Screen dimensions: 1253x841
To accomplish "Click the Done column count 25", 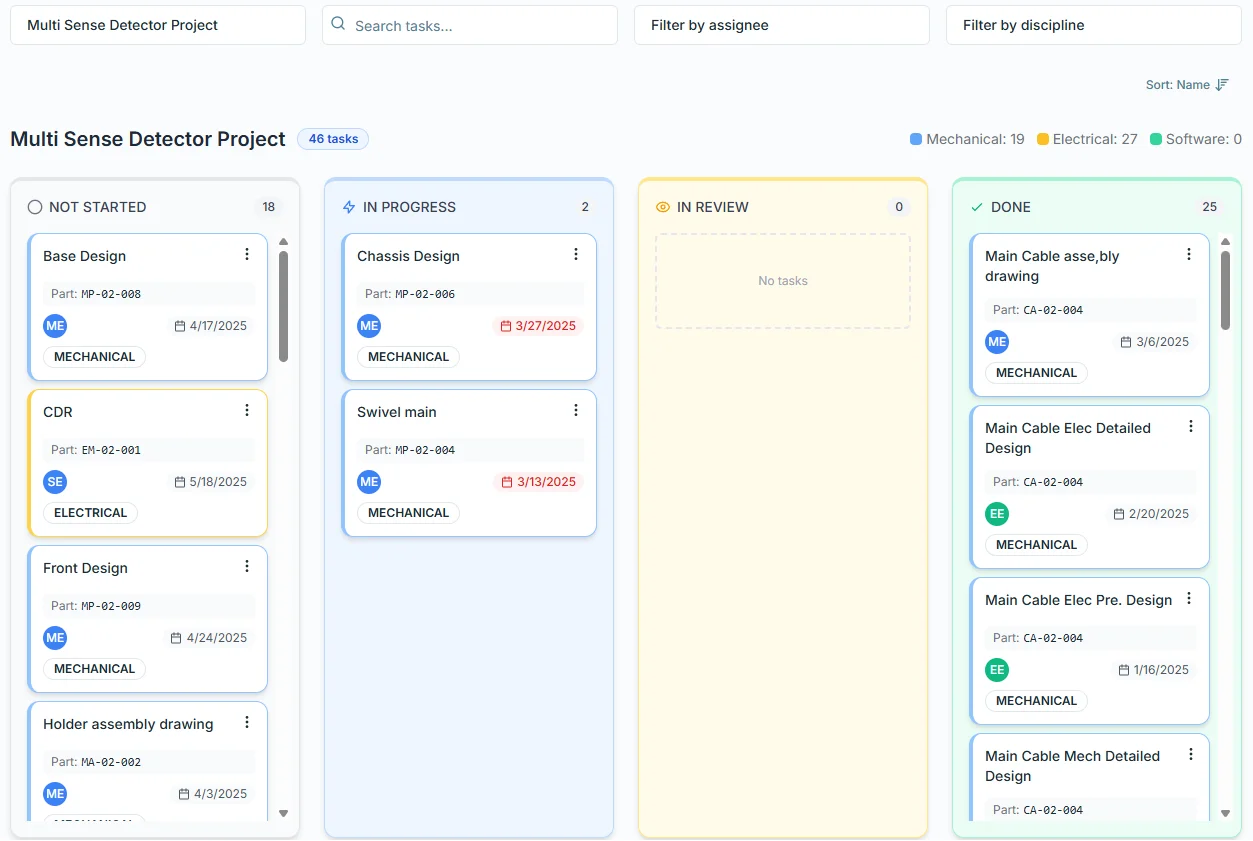I will pyautogui.click(x=1210, y=207).
